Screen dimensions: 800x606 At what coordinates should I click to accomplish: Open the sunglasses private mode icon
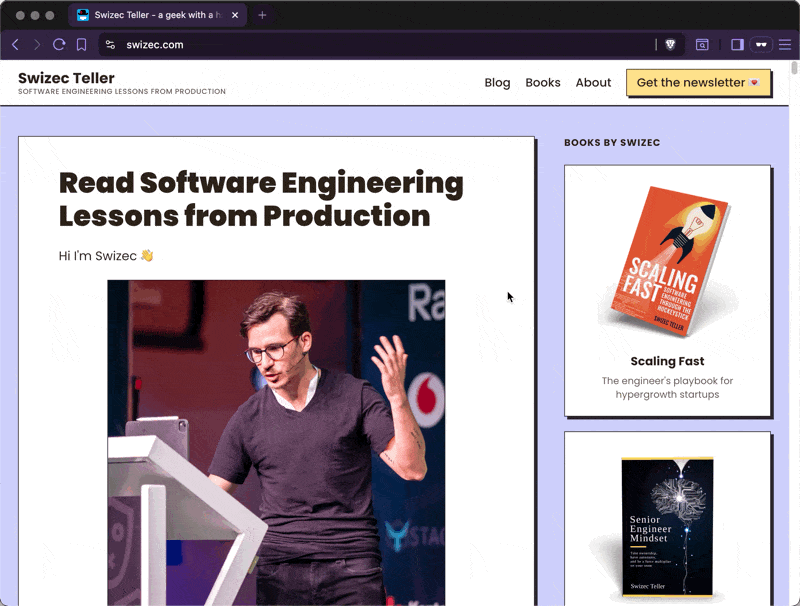(x=761, y=45)
